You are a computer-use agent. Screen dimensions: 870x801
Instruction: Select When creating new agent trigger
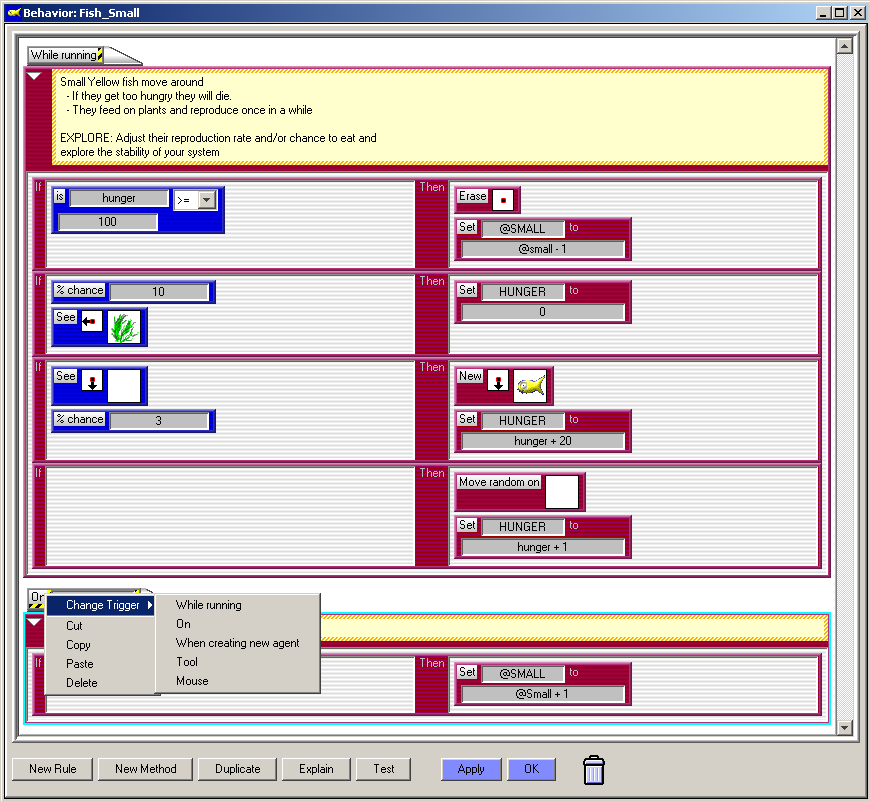coord(237,643)
